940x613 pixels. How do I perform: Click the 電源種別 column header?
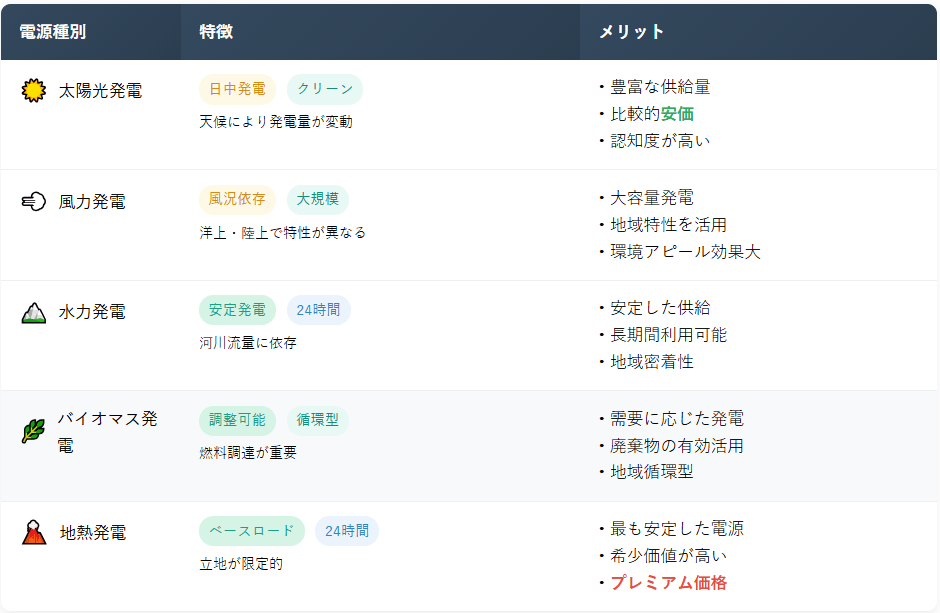pos(53,32)
